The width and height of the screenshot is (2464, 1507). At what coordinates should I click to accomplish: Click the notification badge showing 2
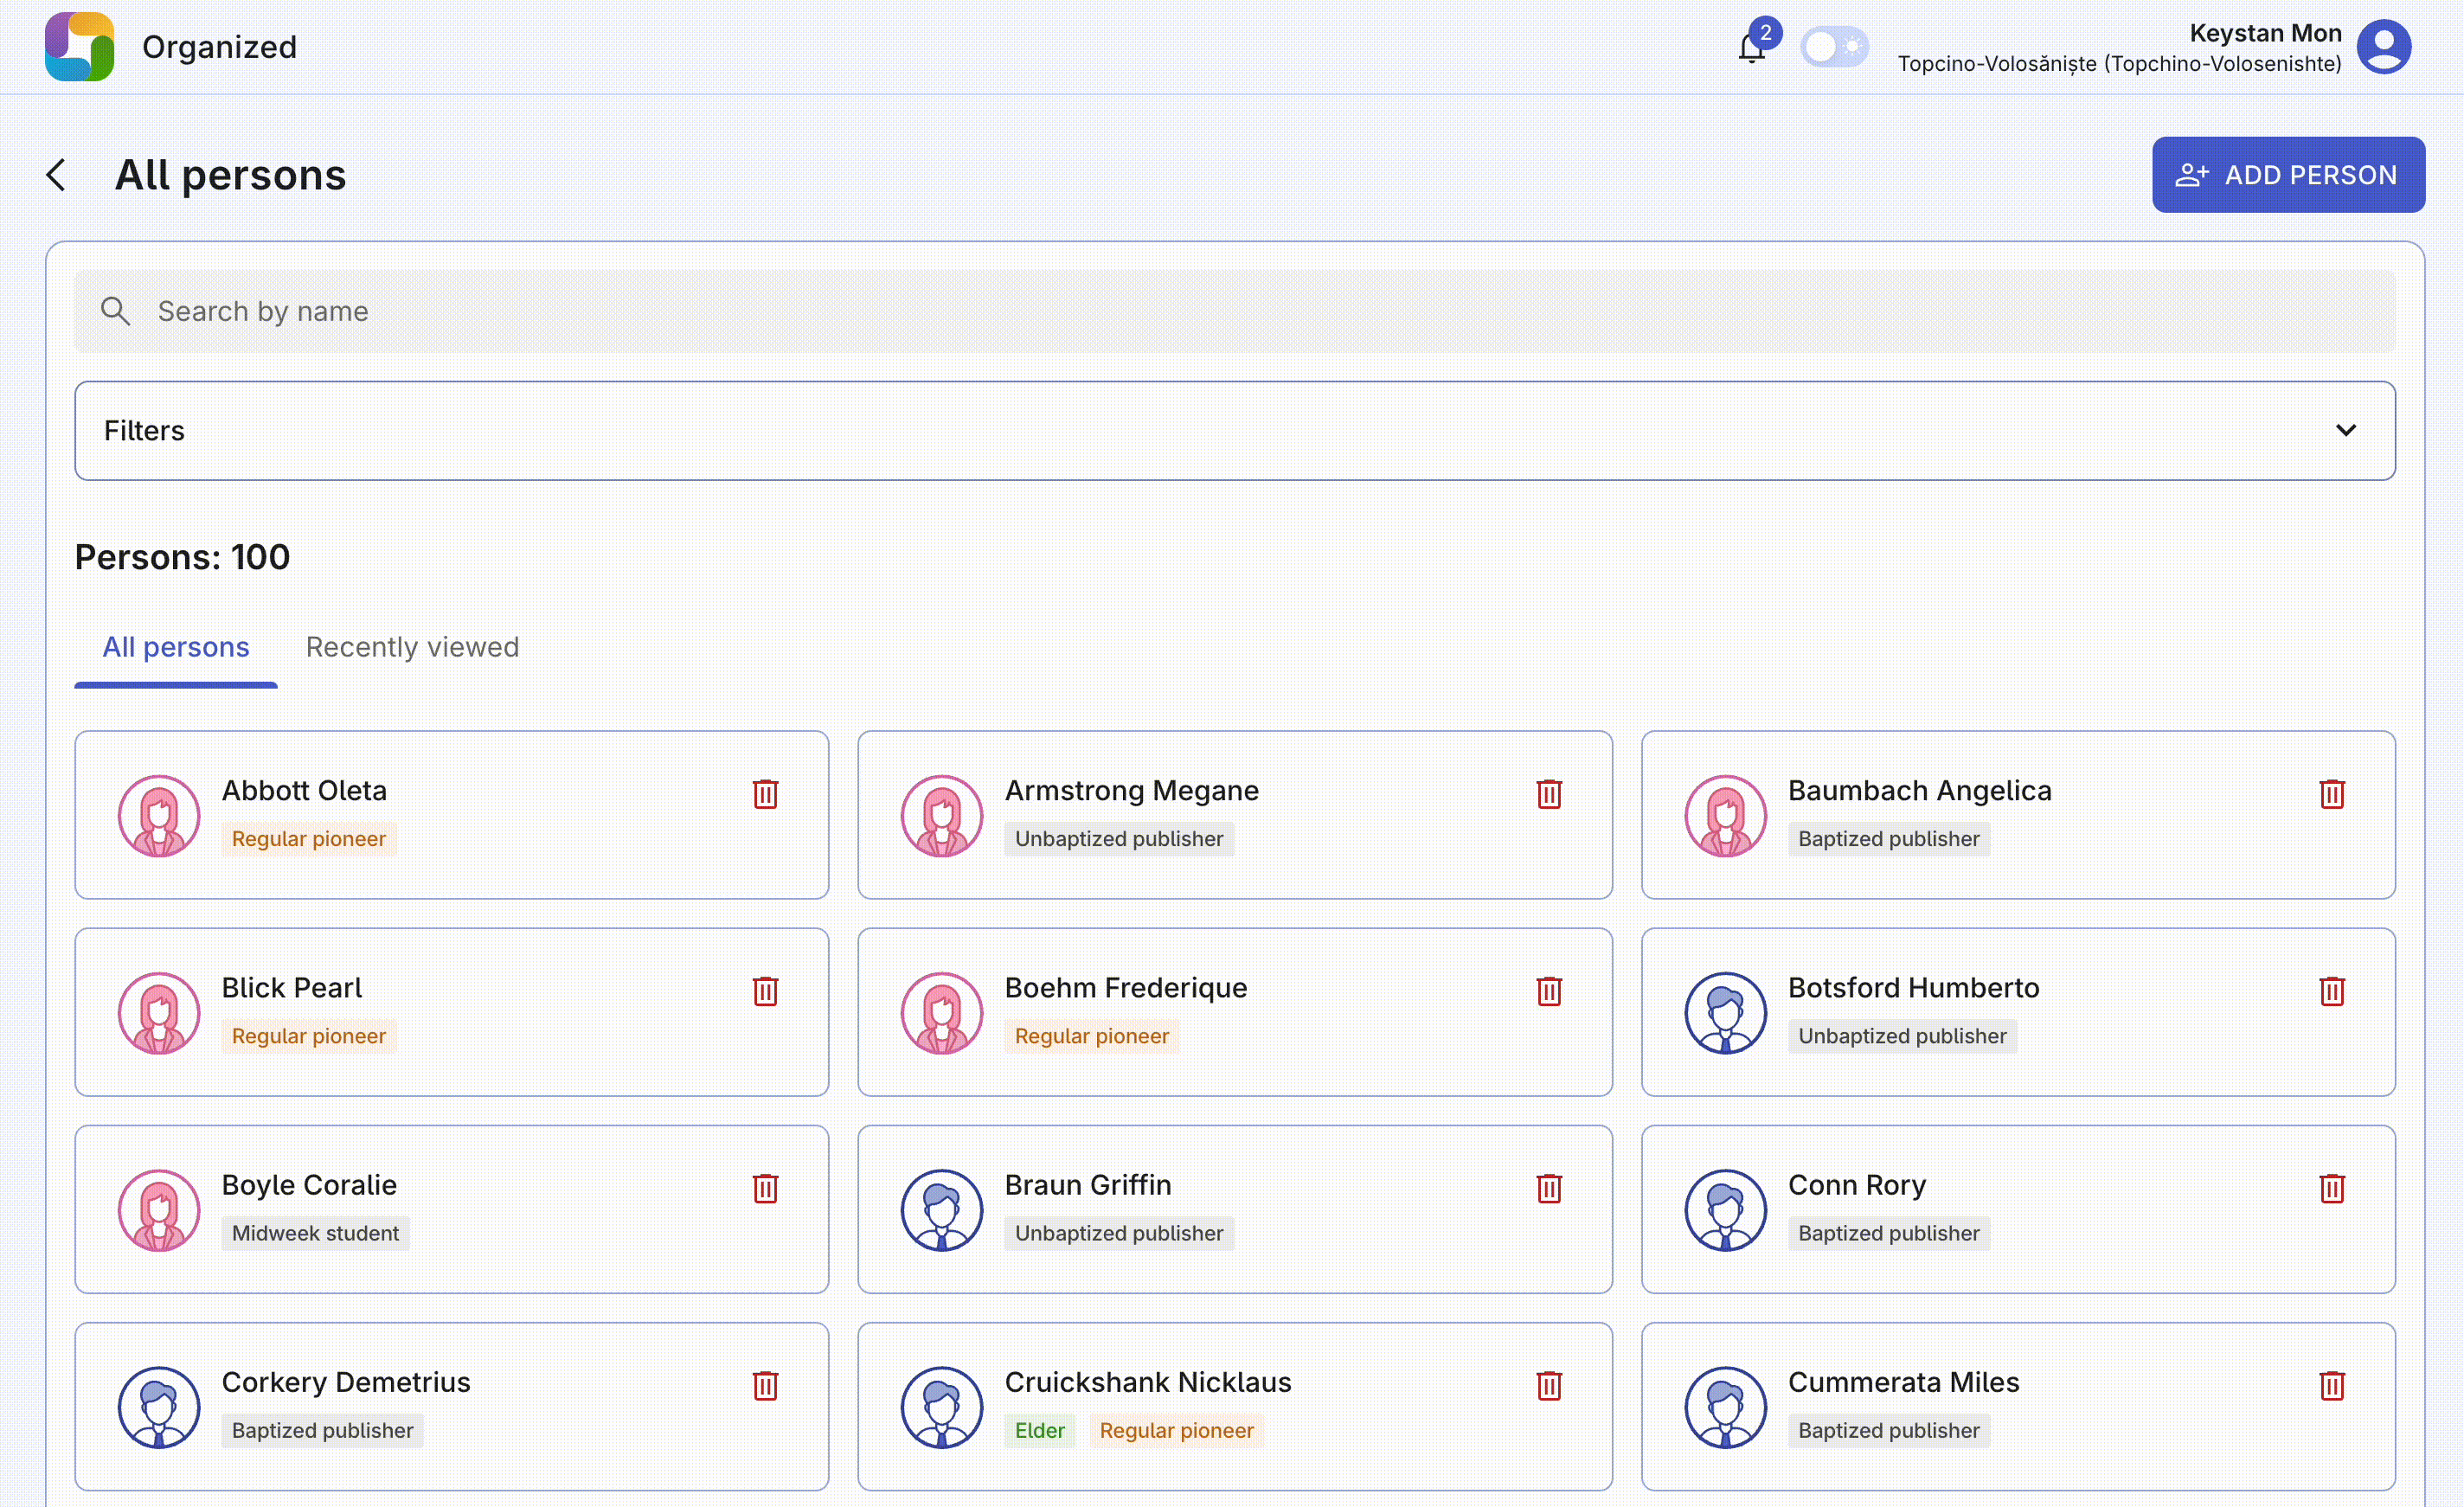click(x=1766, y=33)
